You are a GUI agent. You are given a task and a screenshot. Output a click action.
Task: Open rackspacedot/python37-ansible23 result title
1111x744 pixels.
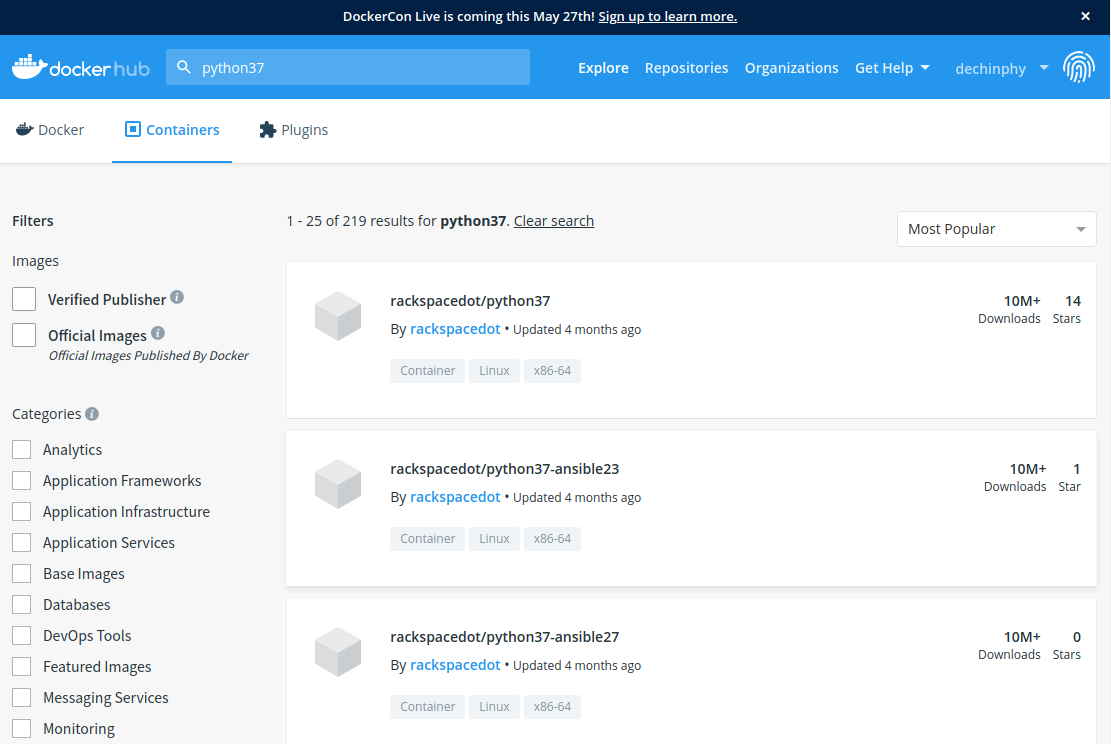pos(504,468)
